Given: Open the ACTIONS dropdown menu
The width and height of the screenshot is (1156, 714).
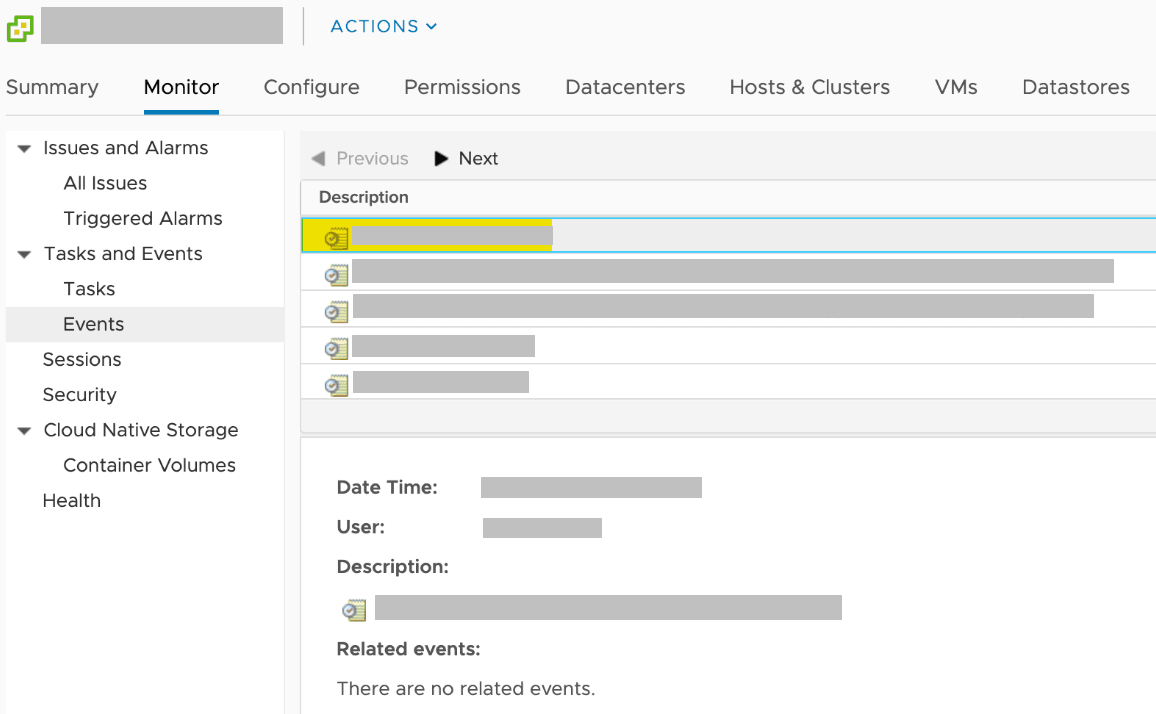Looking at the screenshot, I should pos(384,27).
